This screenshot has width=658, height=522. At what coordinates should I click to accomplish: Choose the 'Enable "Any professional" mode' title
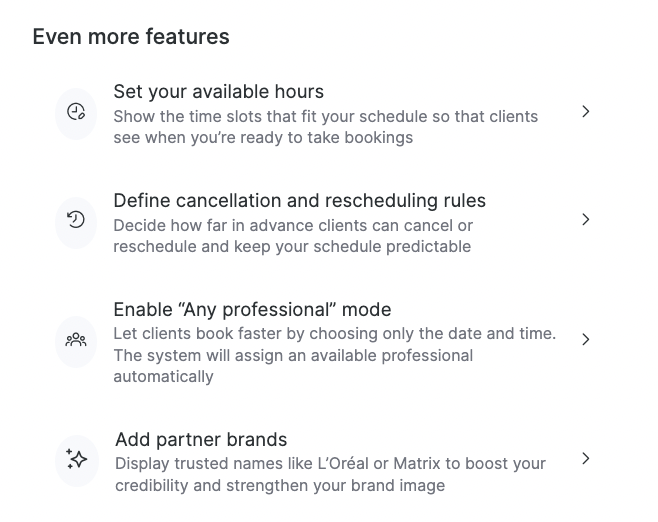pos(252,309)
